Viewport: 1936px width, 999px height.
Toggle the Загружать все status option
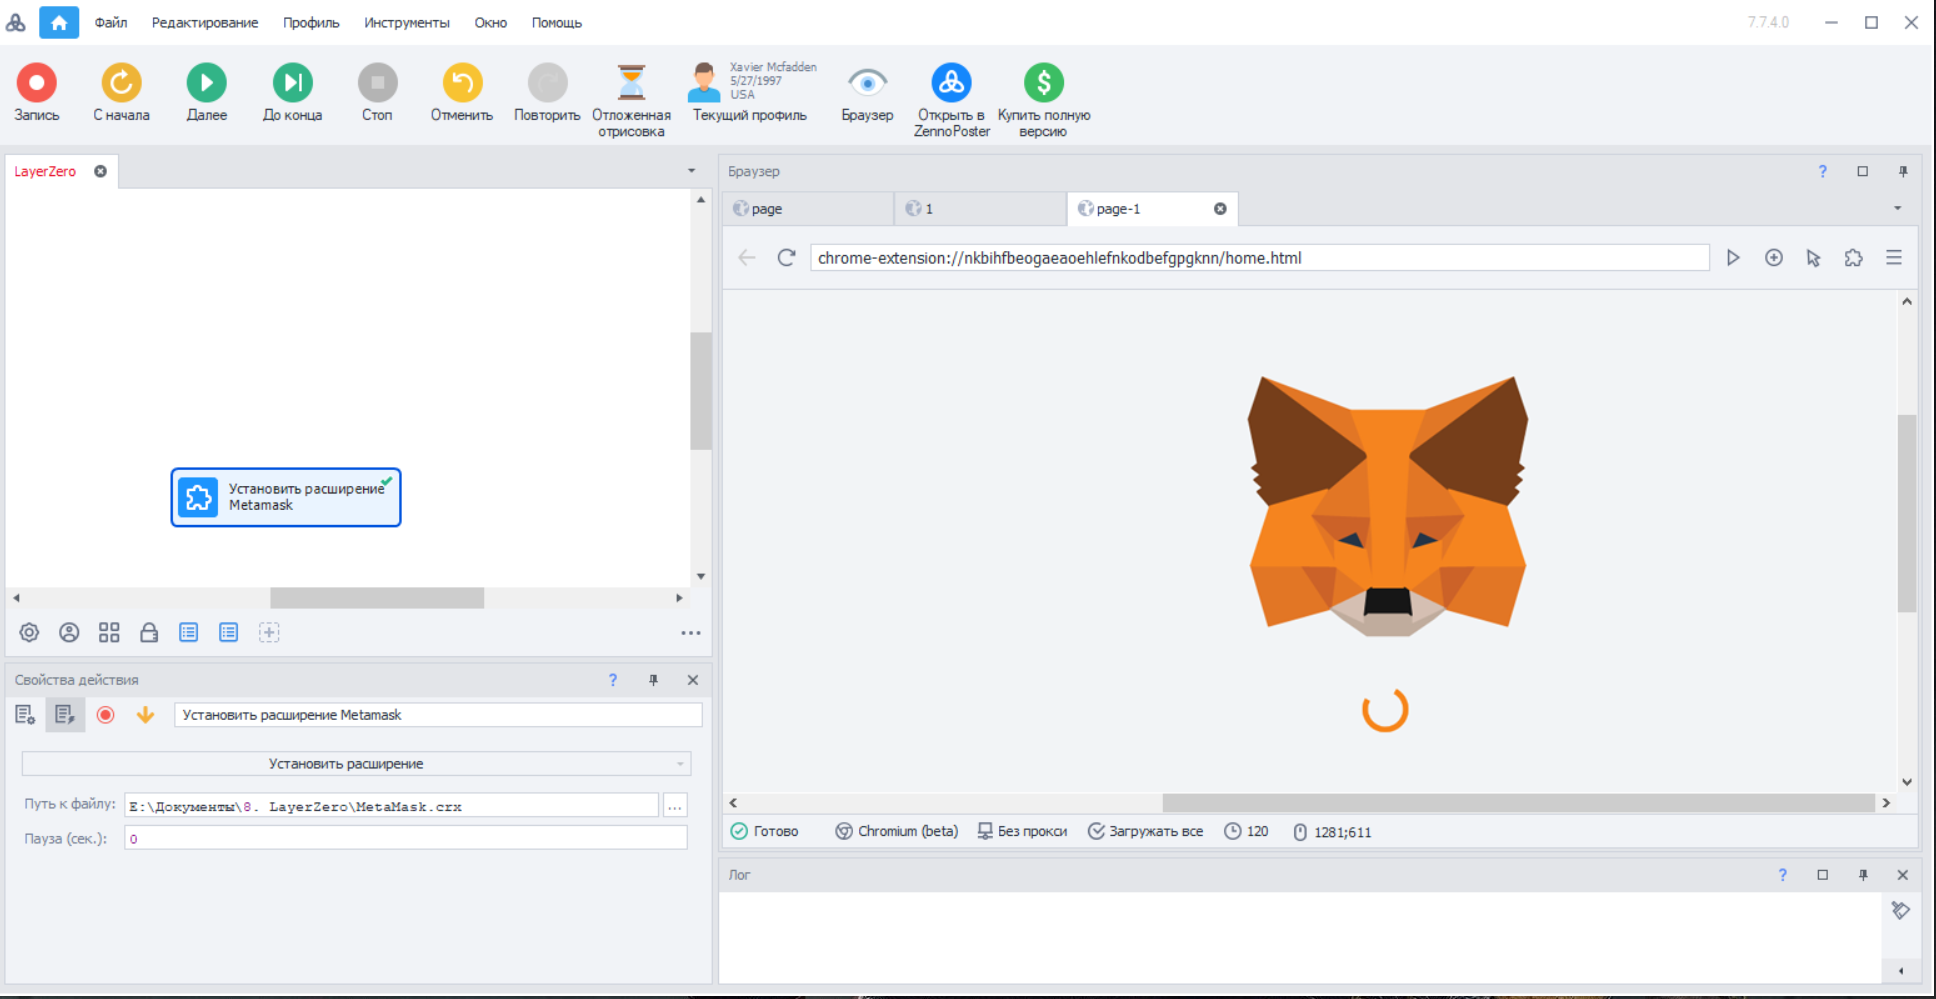(1145, 831)
